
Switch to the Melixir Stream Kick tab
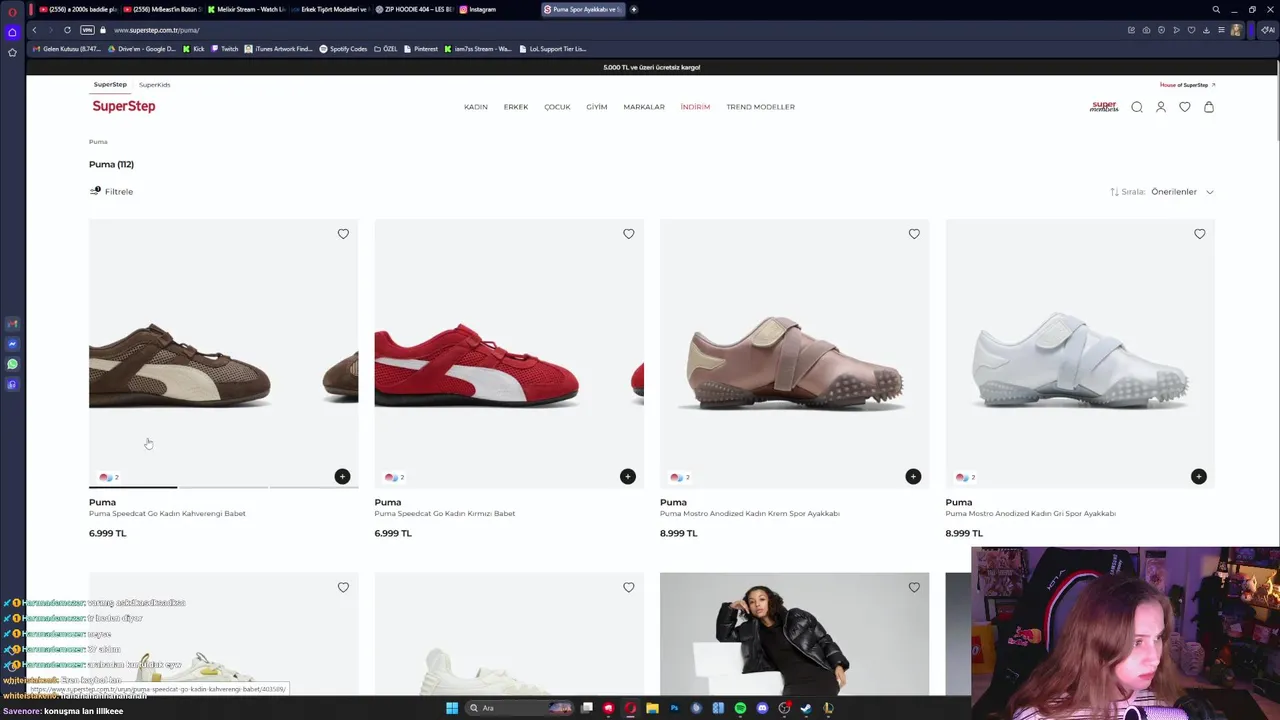245,9
